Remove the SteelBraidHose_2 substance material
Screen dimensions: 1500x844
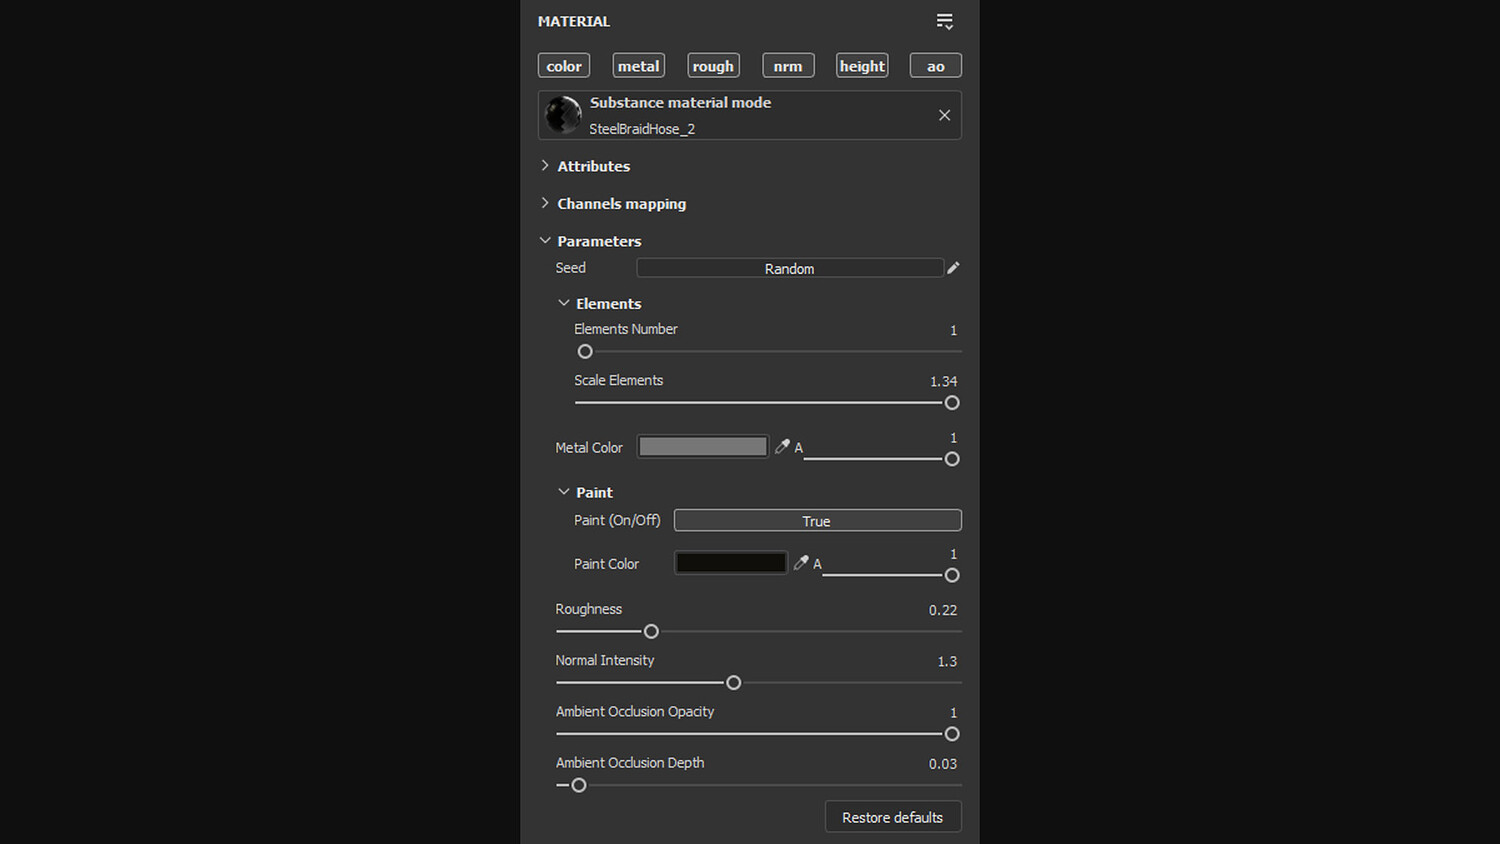click(944, 115)
